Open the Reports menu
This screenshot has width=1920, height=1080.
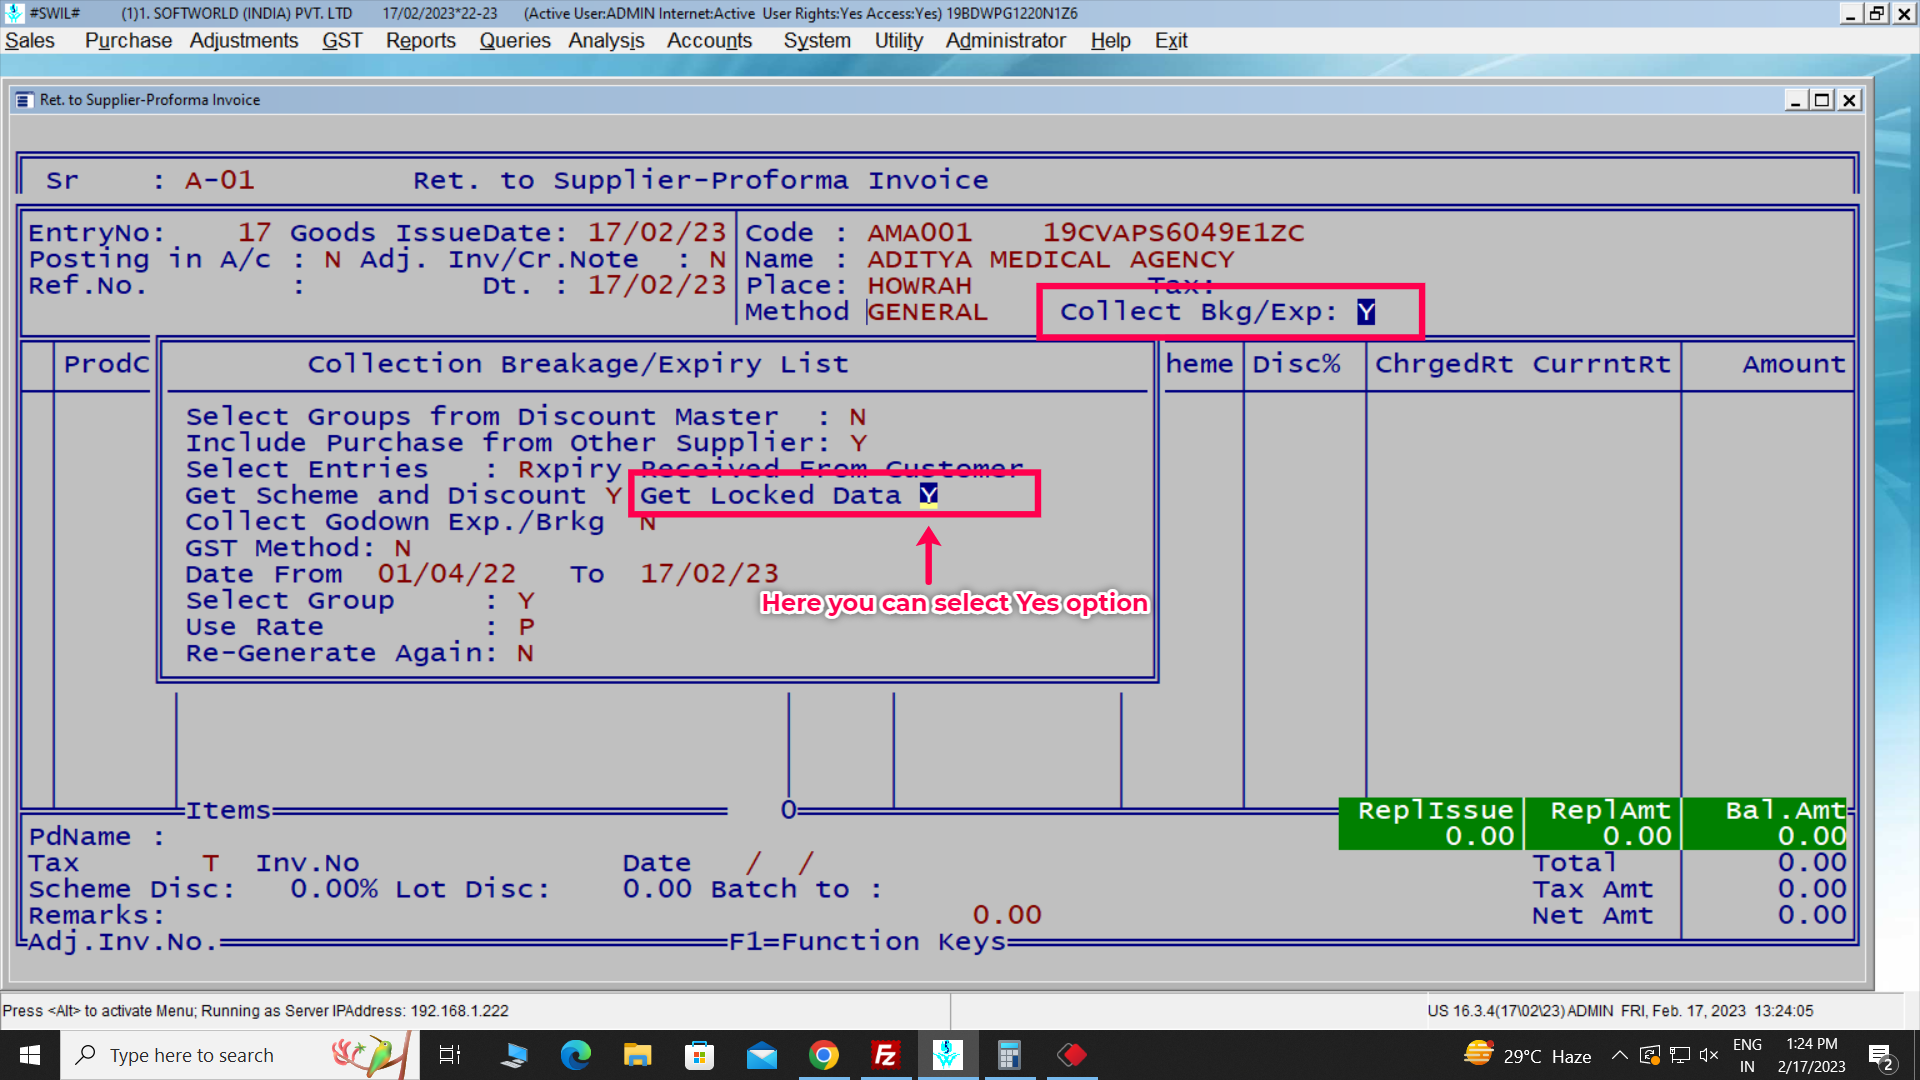click(420, 41)
